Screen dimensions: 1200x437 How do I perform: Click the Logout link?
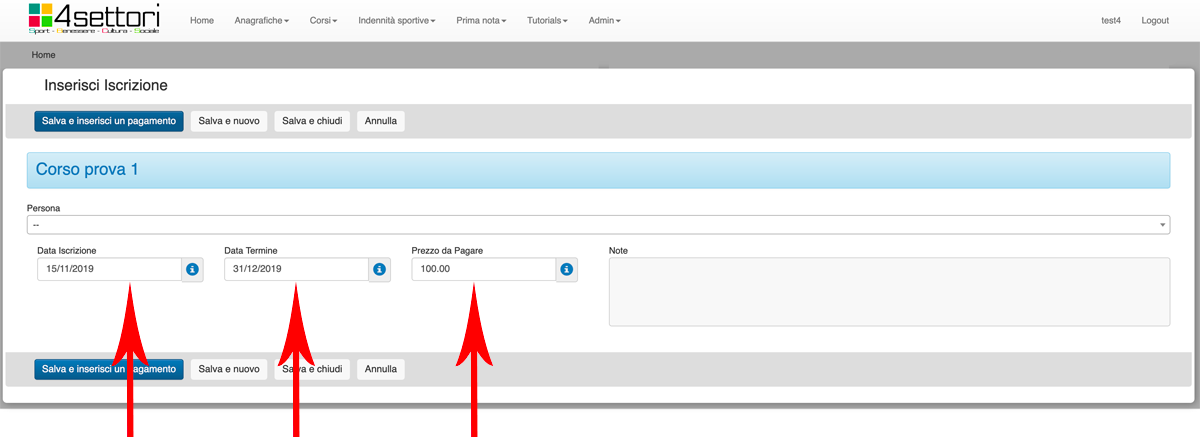tap(1154, 20)
